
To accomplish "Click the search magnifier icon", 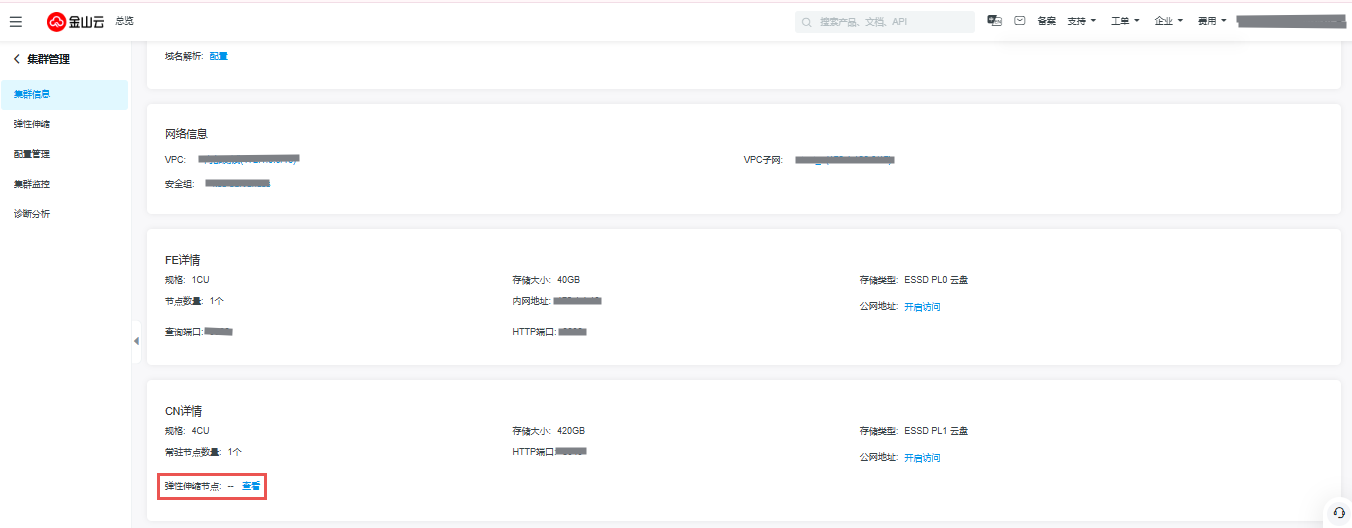I will point(807,22).
